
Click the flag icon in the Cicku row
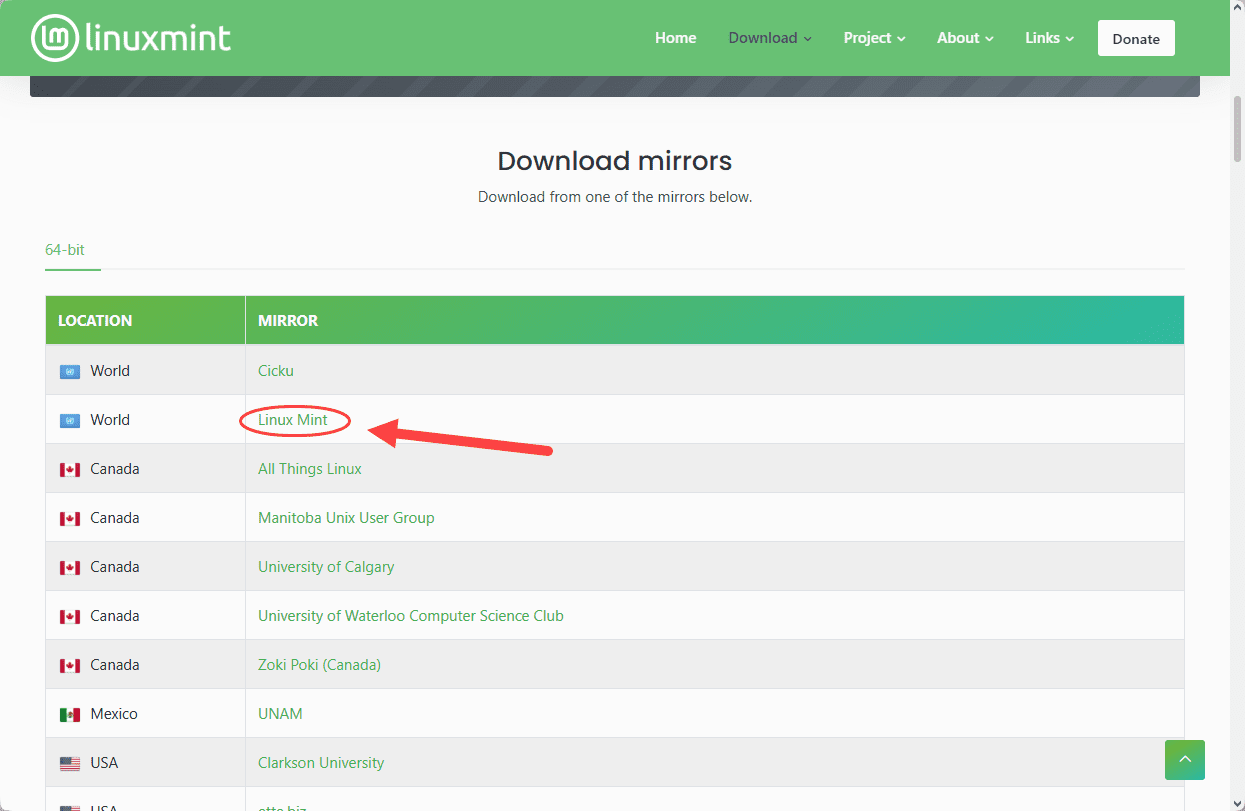[69, 371]
